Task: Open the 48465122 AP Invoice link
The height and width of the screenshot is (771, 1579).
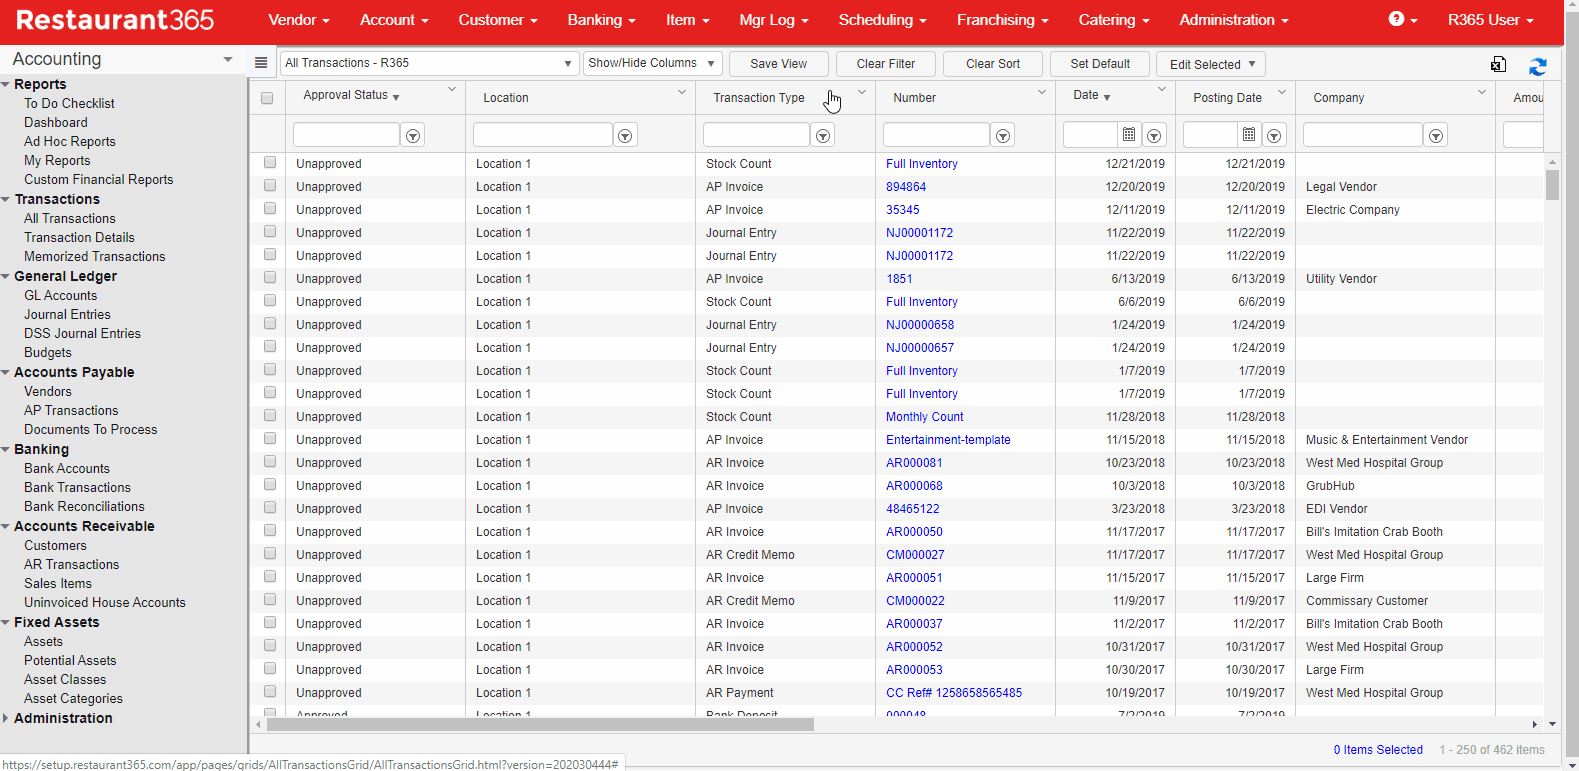Action: (912, 509)
